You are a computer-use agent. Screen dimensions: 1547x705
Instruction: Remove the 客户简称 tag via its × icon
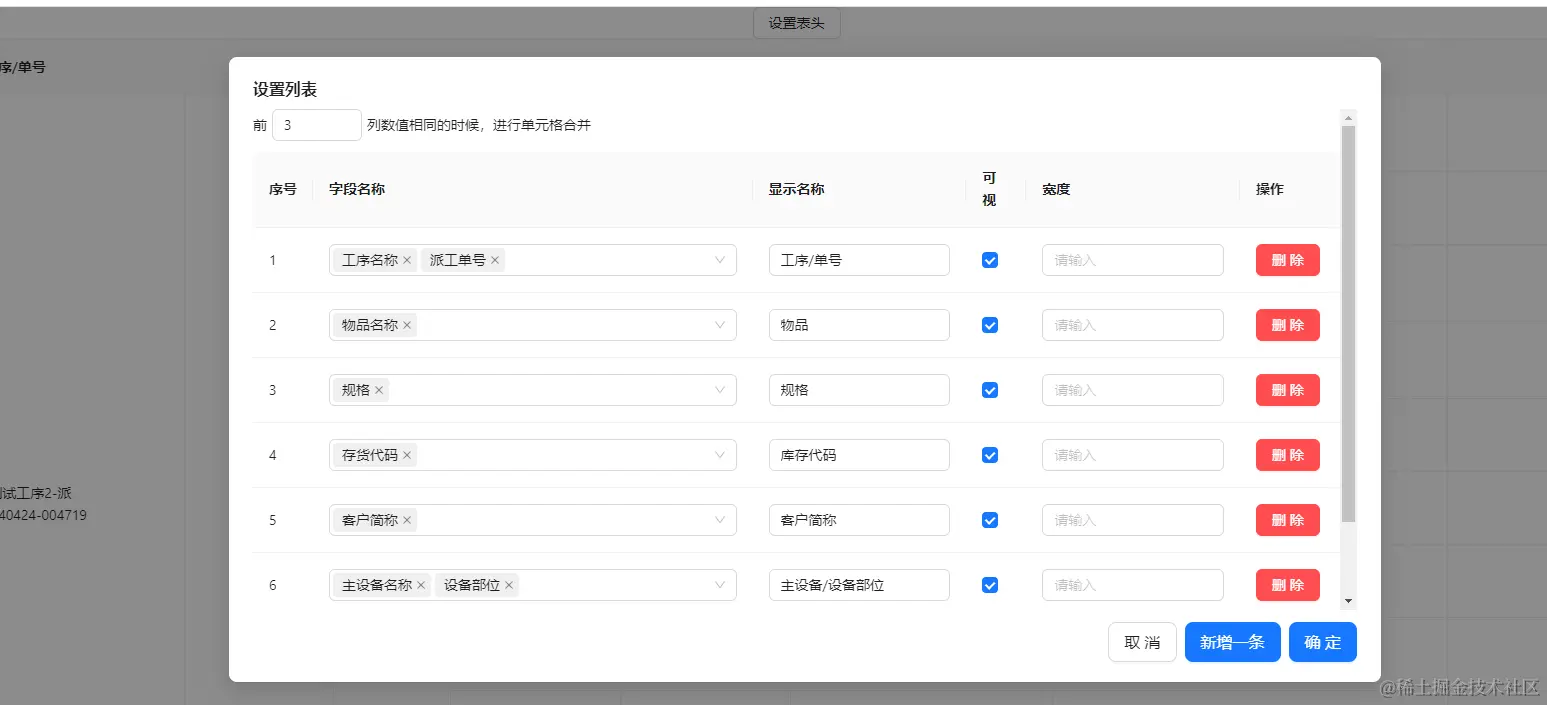(407, 519)
